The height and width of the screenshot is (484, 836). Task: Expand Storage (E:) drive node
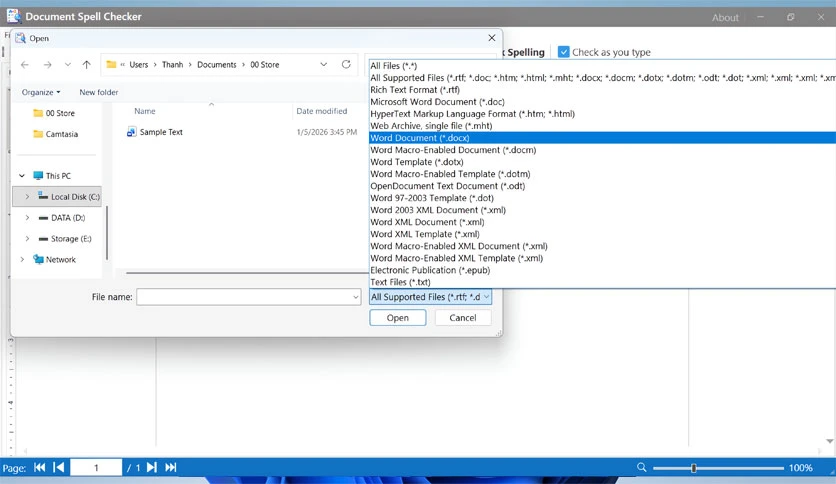pyautogui.click(x=27, y=238)
